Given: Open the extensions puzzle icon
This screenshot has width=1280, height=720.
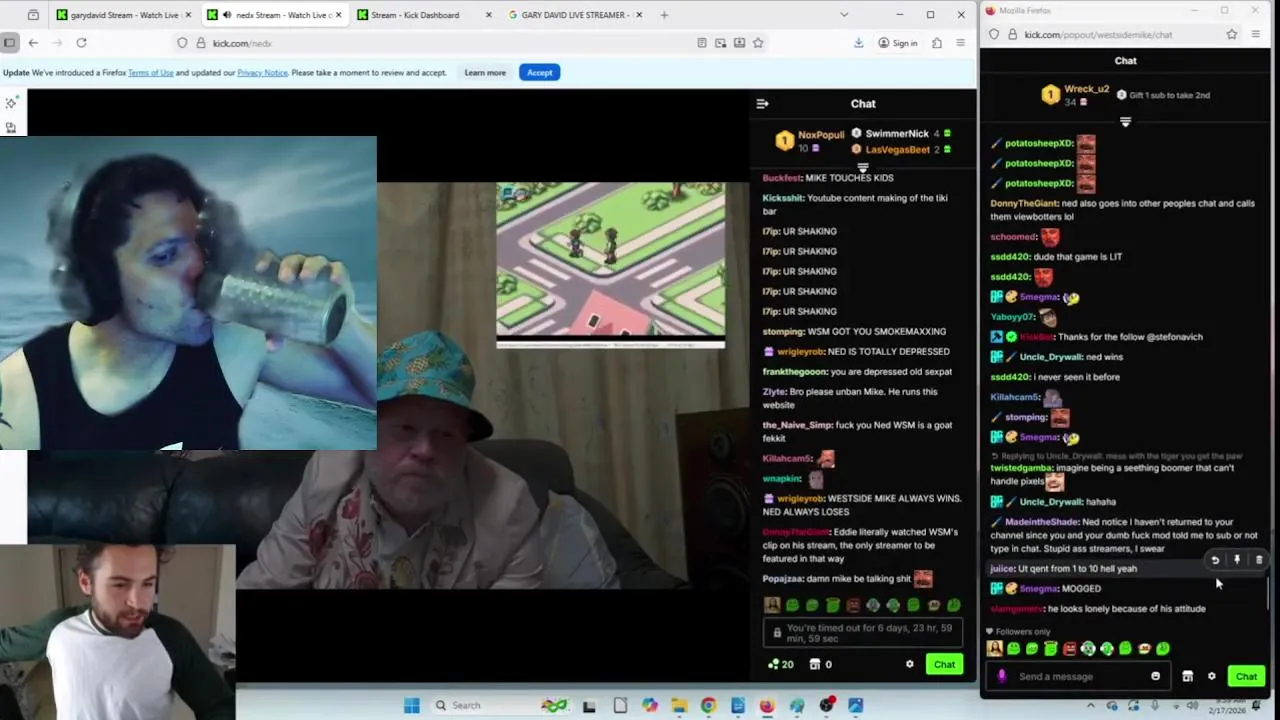Looking at the screenshot, I should [937, 43].
